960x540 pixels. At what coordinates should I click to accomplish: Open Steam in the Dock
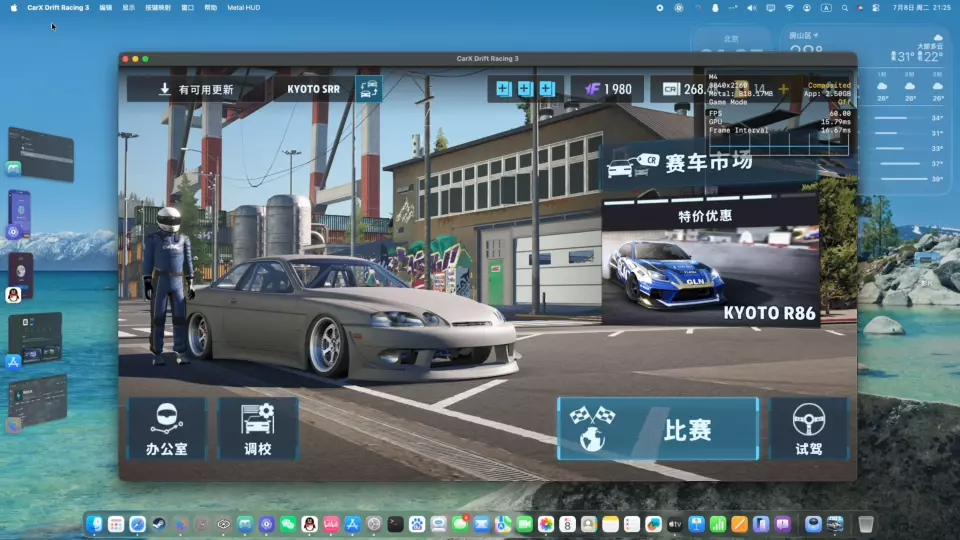[x=159, y=524]
